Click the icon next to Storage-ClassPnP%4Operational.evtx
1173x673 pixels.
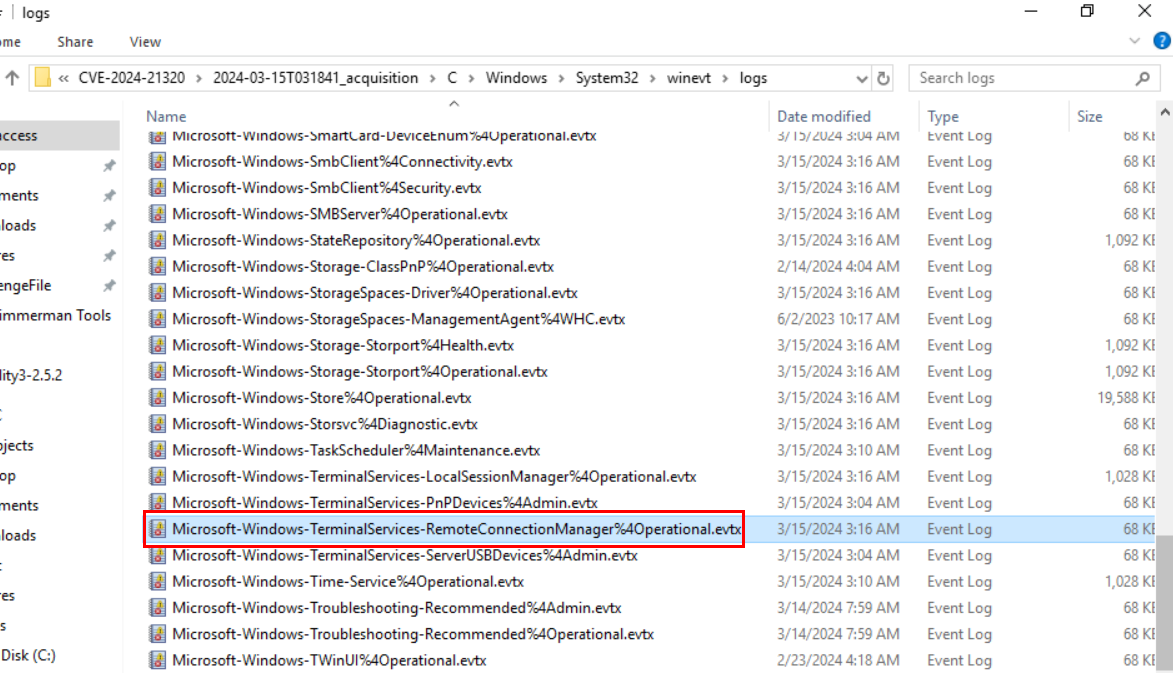point(157,266)
